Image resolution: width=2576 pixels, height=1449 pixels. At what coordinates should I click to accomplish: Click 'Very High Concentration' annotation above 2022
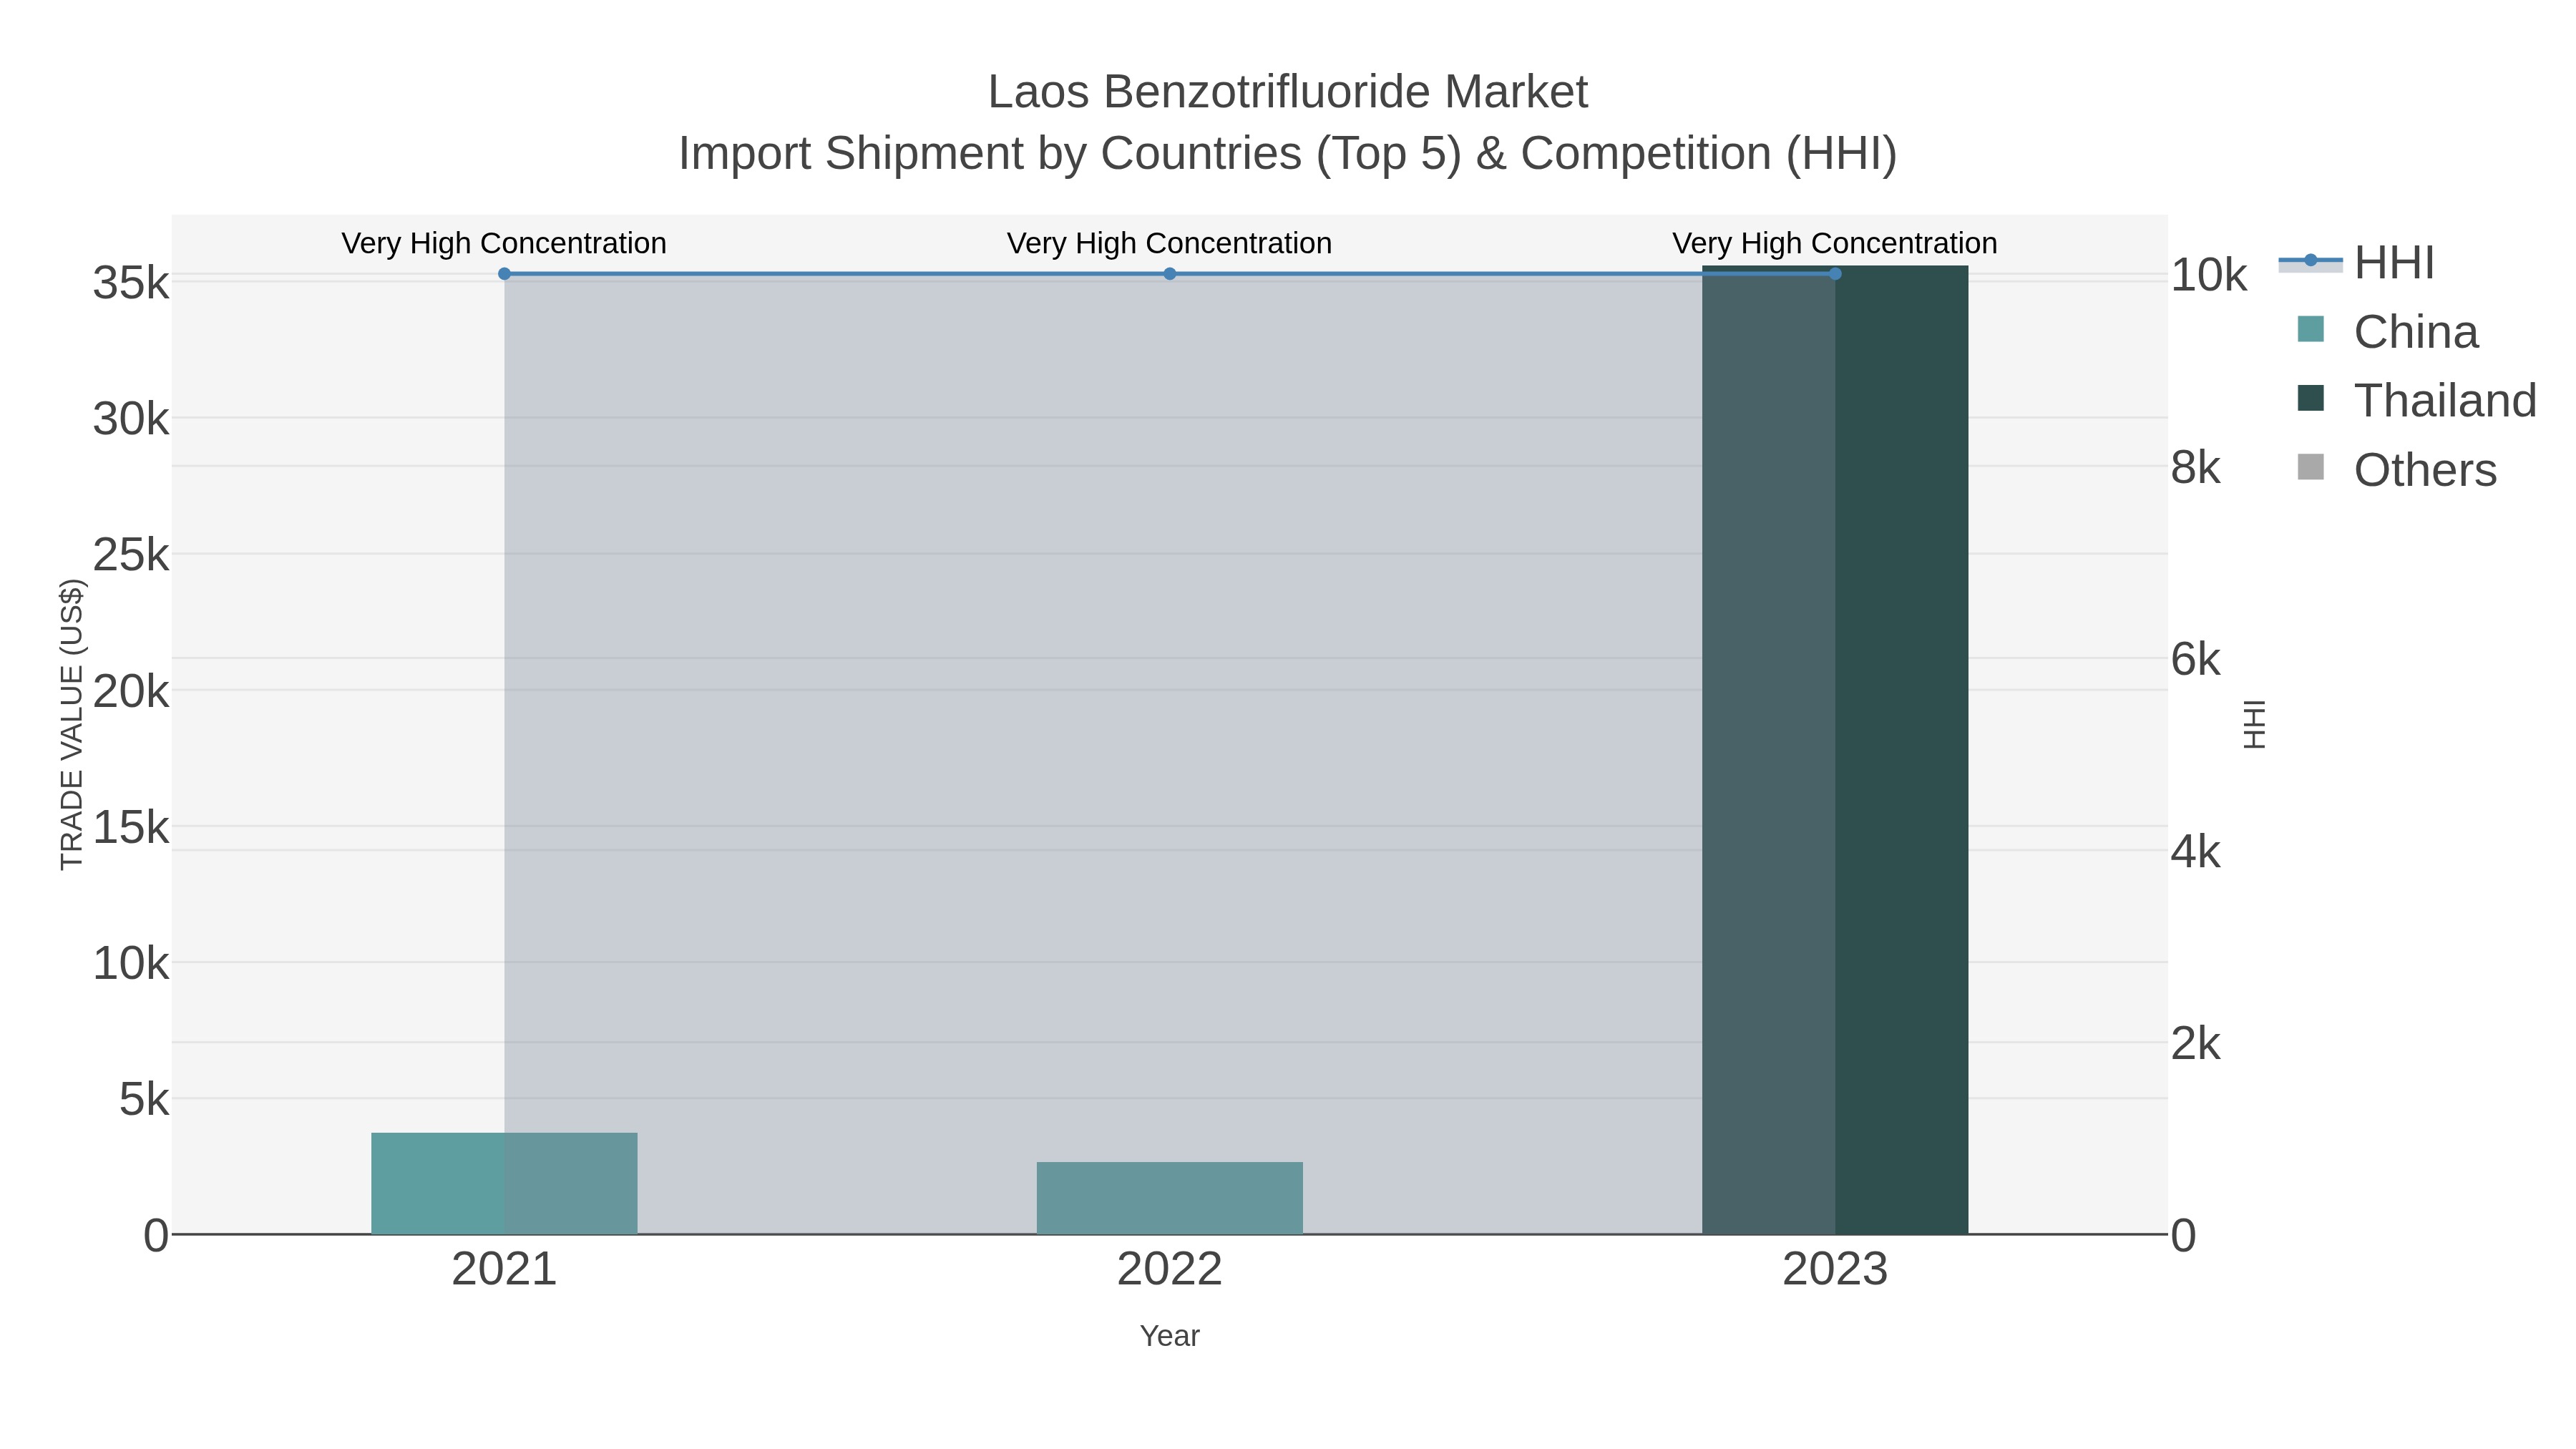(x=1170, y=243)
